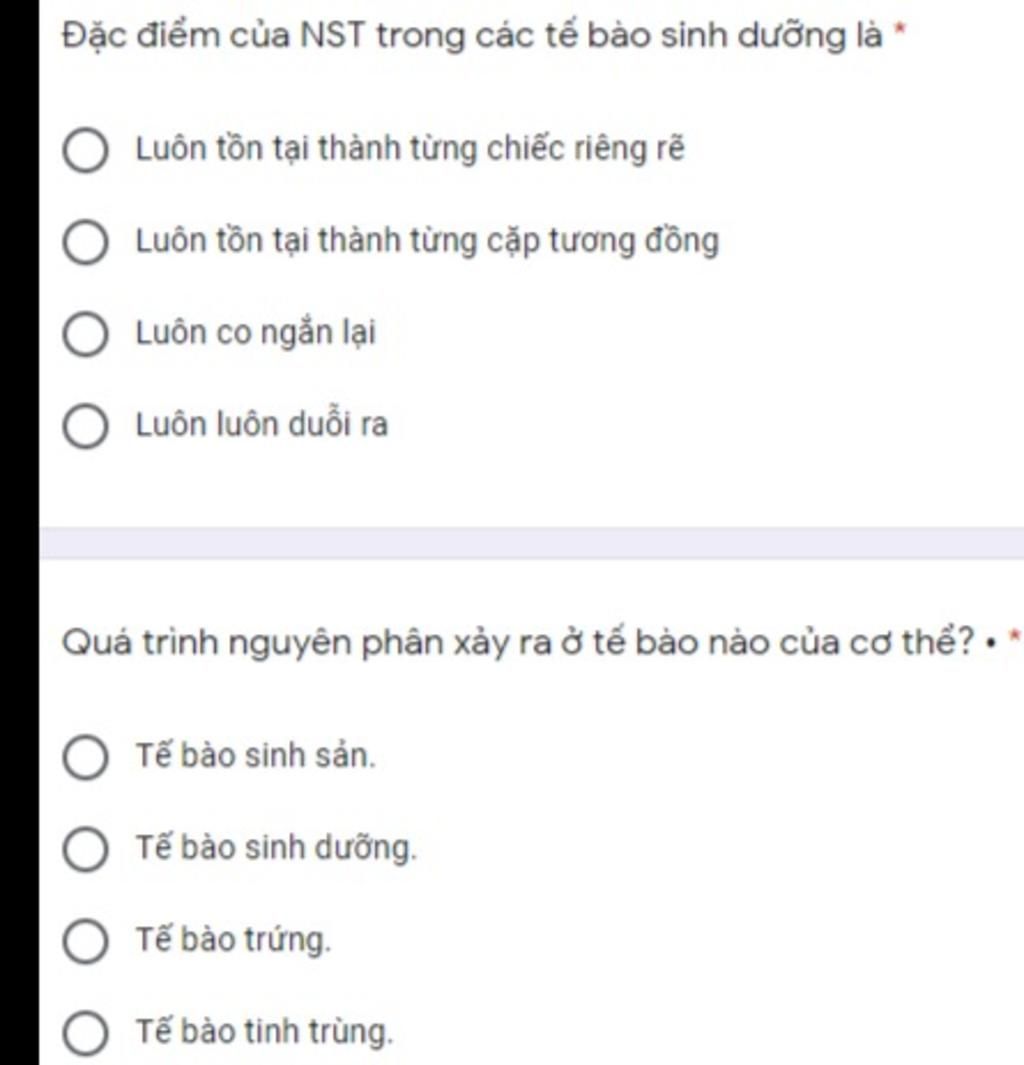Click the question title 'Đặc điểm của NST trong các tế bào sinh dưỡng là'

point(473,35)
